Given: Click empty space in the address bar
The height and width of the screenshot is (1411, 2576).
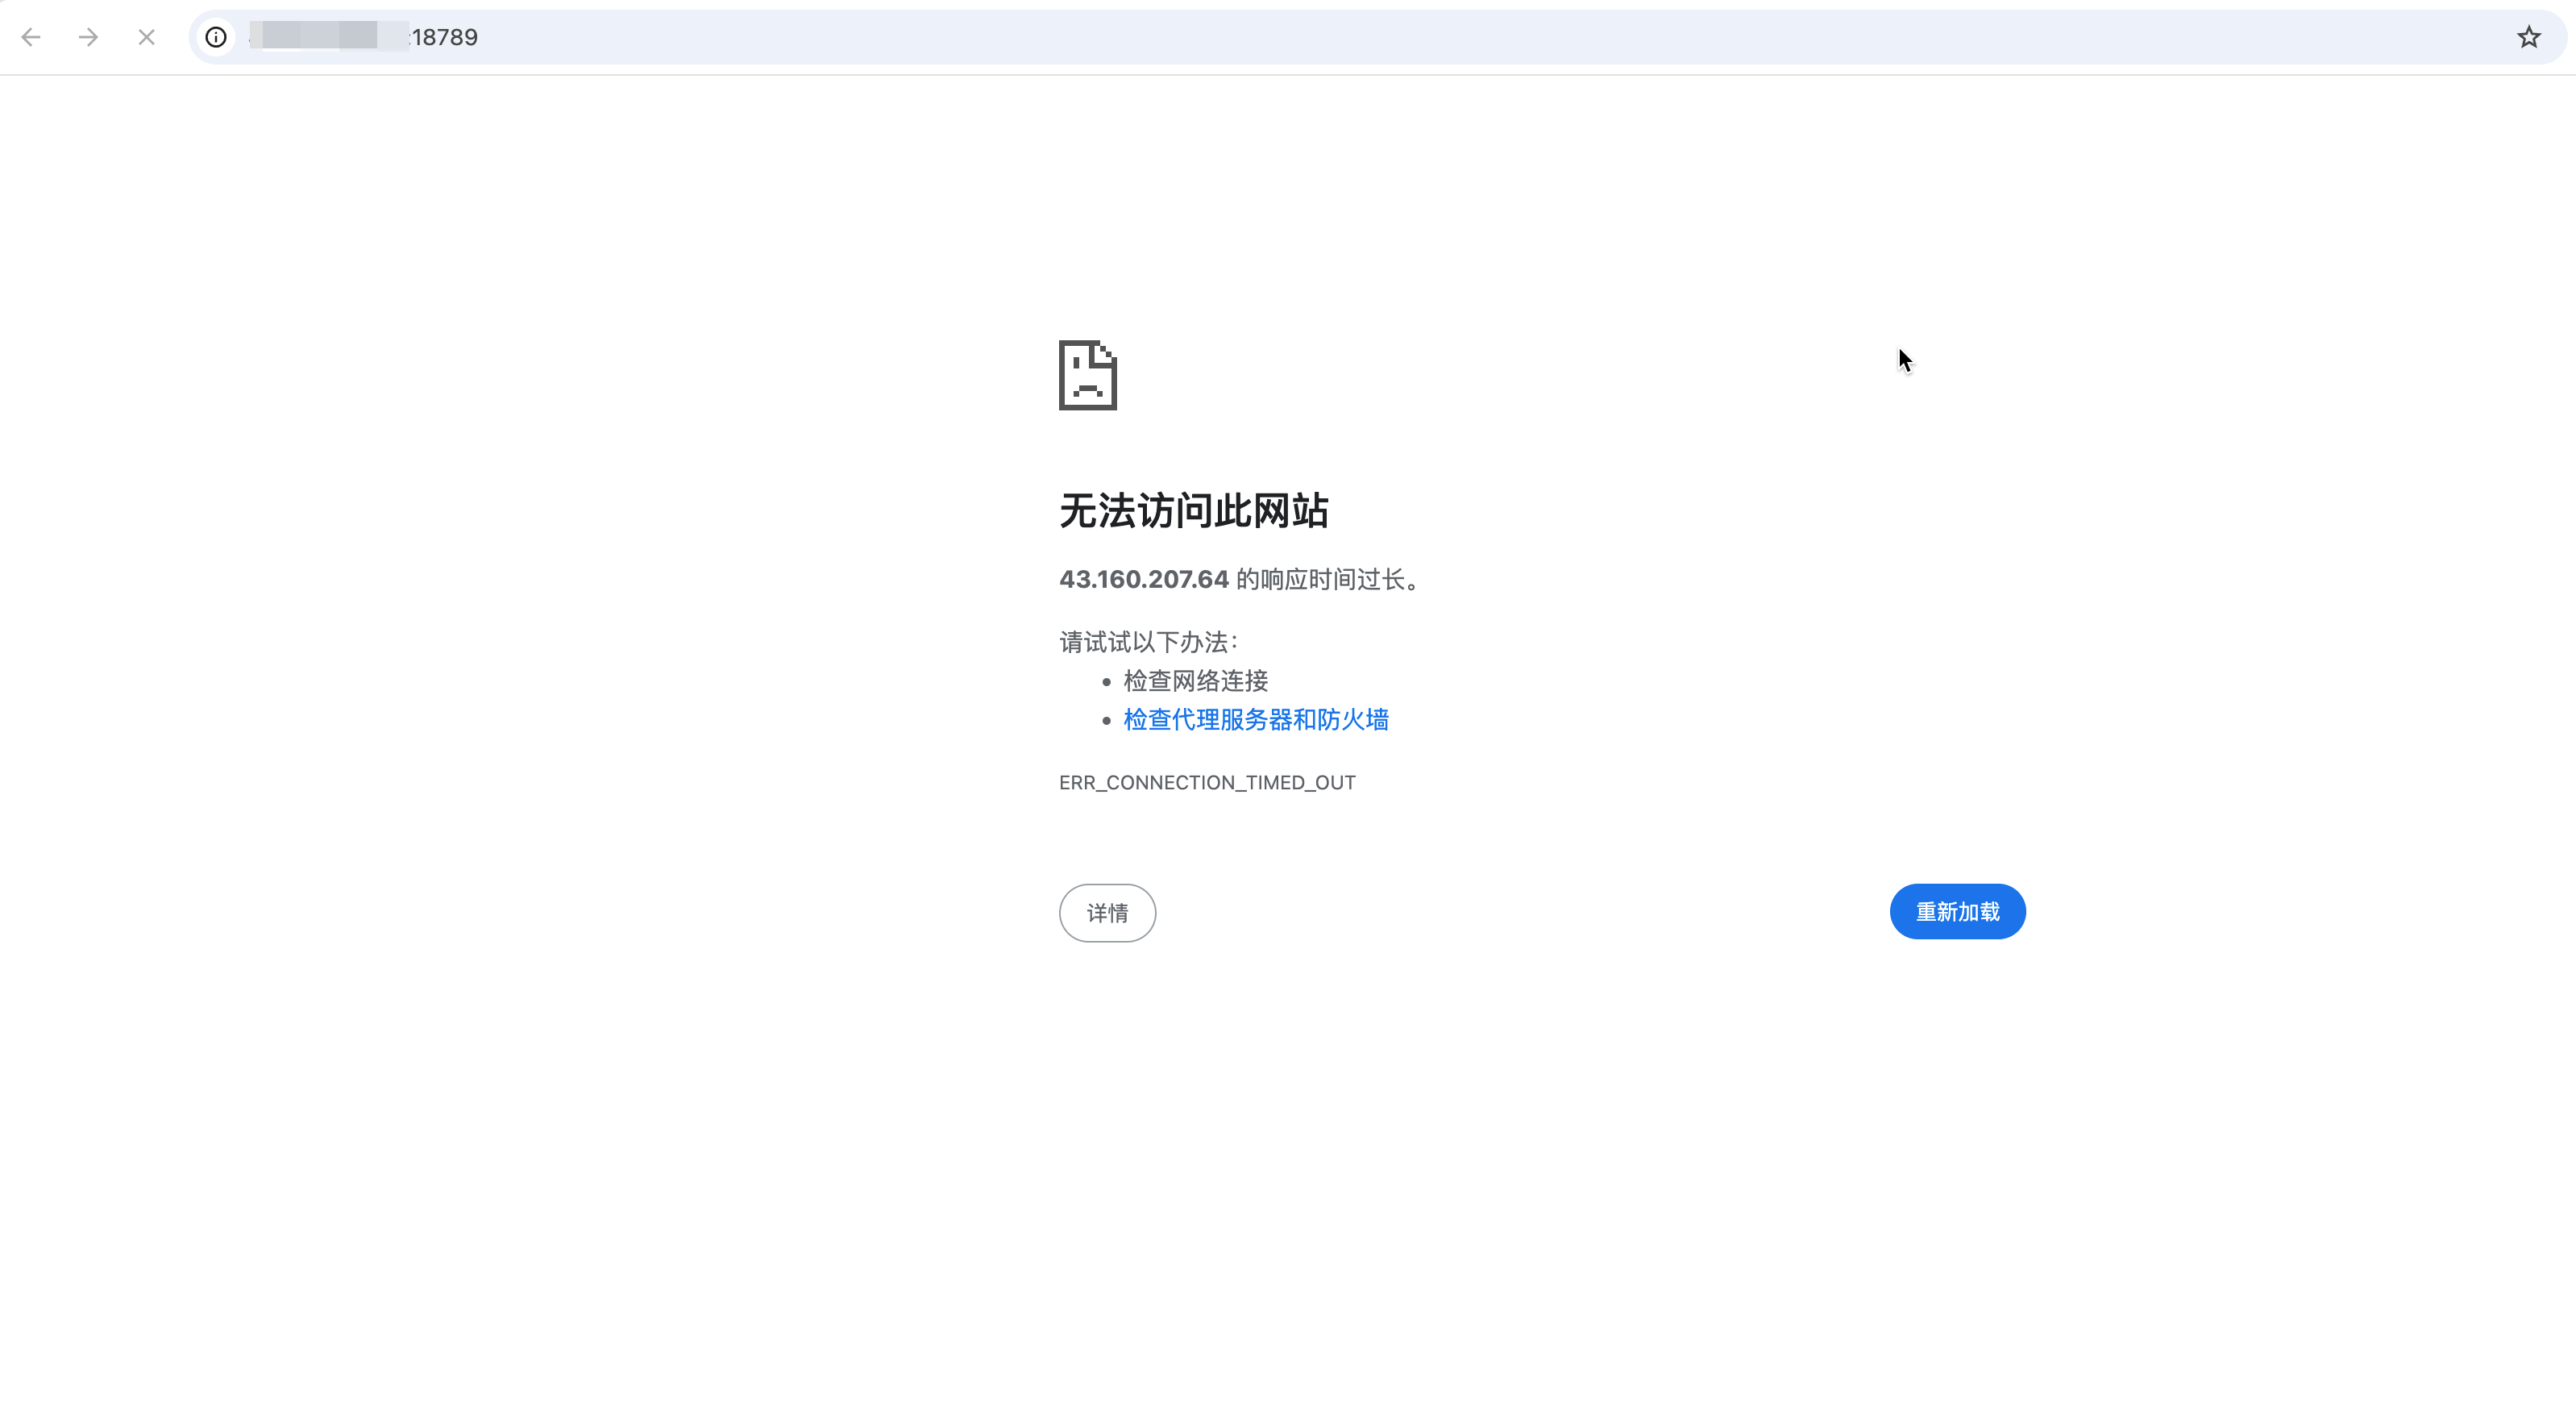Looking at the screenshot, I should coord(1400,37).
